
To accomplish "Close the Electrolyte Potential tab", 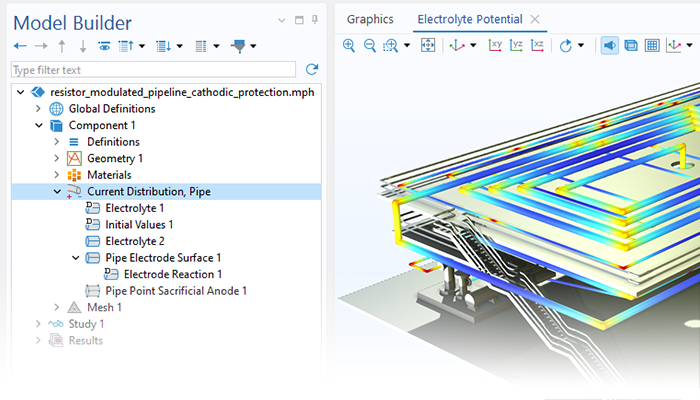I will tap(534, 19).
